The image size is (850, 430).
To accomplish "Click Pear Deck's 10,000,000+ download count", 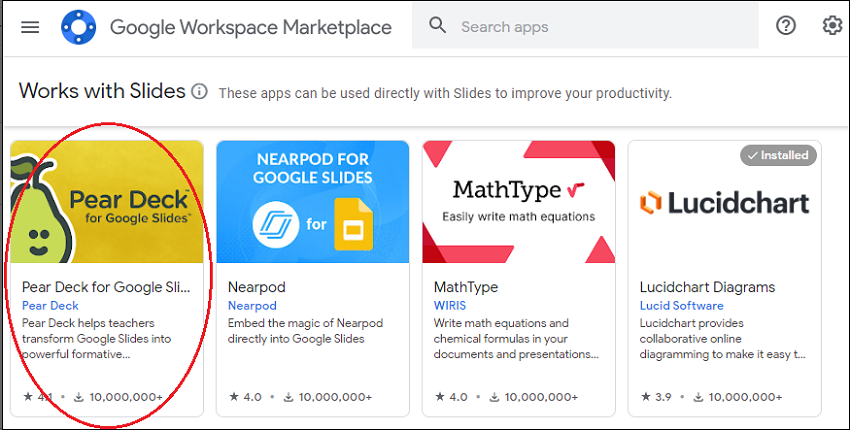I will tap(118, 397).
